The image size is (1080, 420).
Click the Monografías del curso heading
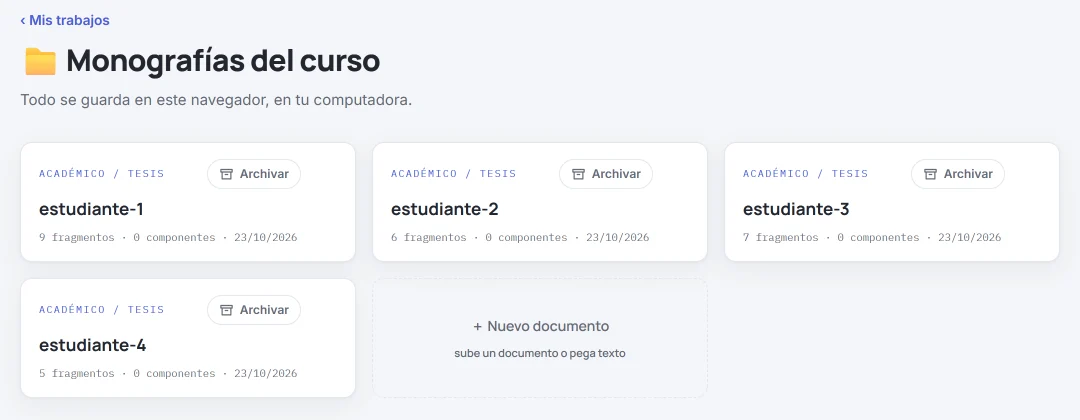(x=223, y=61)
